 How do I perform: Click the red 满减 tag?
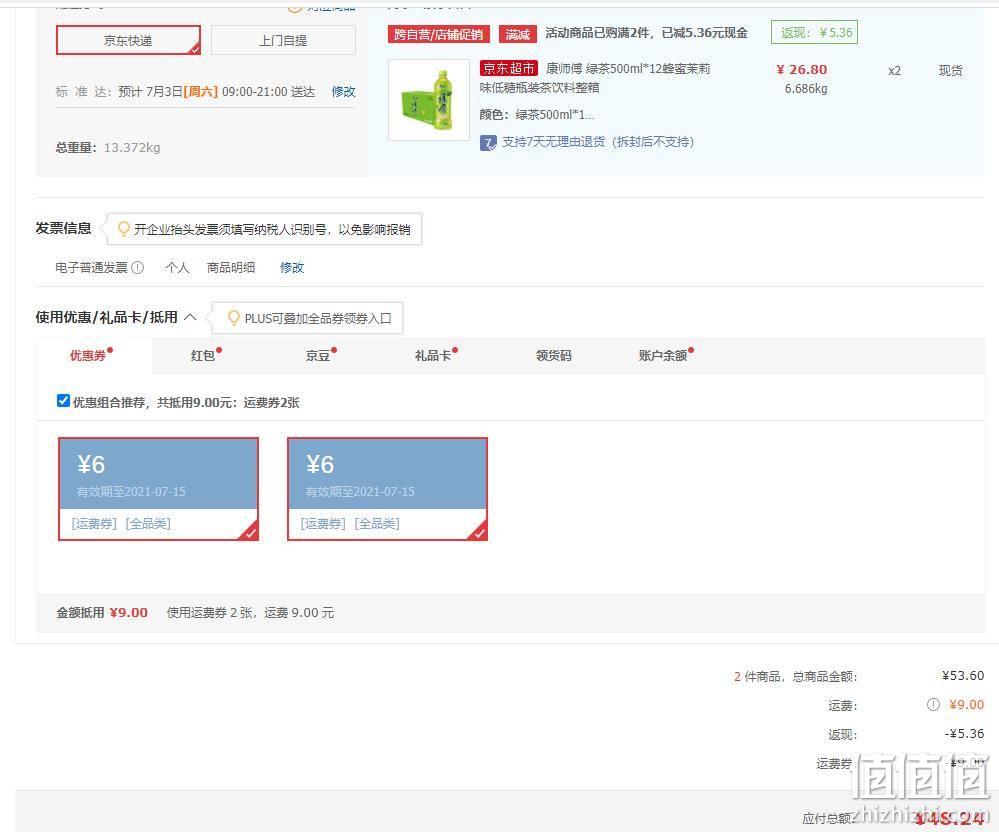point(517,34)
